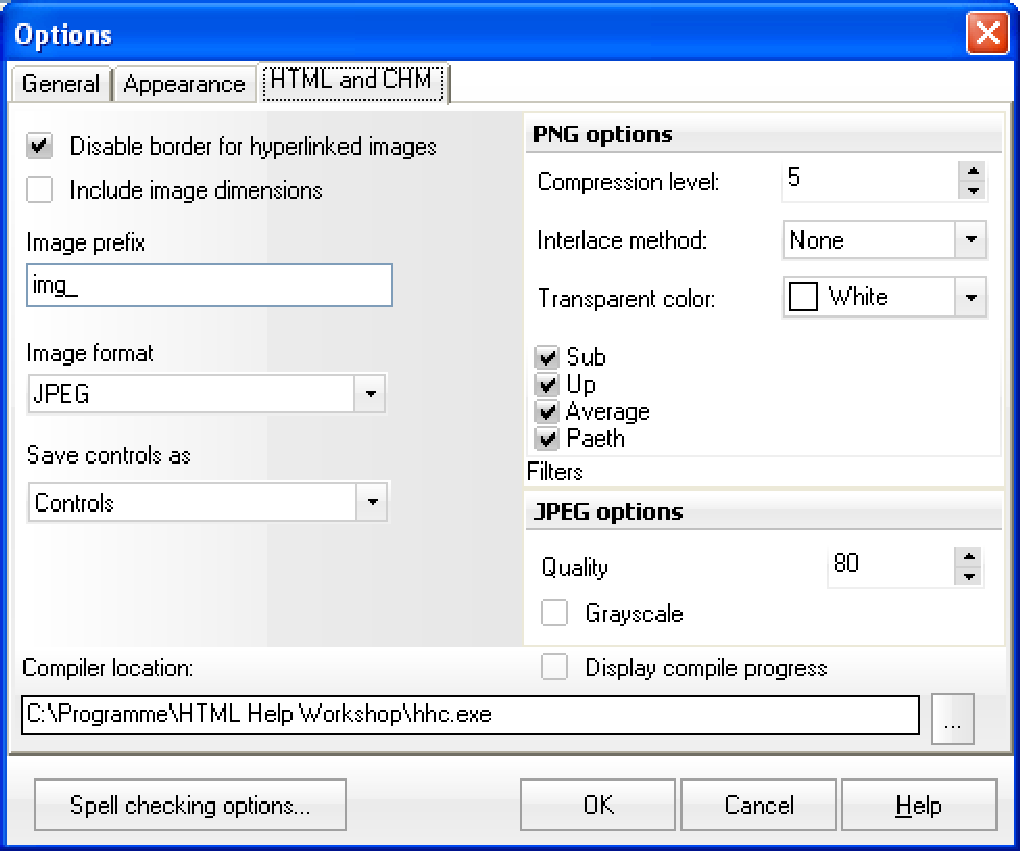The width and height of the screenshot is (1020, 851).
Task: Open the Interlace method dropdown
Action: [x=970, y=240]
